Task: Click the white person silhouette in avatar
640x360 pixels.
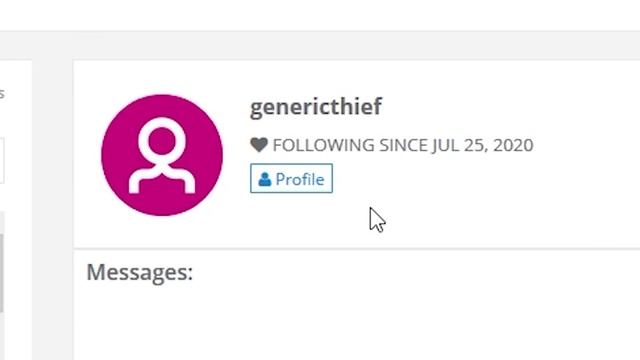Action: (x=162, y=155)
